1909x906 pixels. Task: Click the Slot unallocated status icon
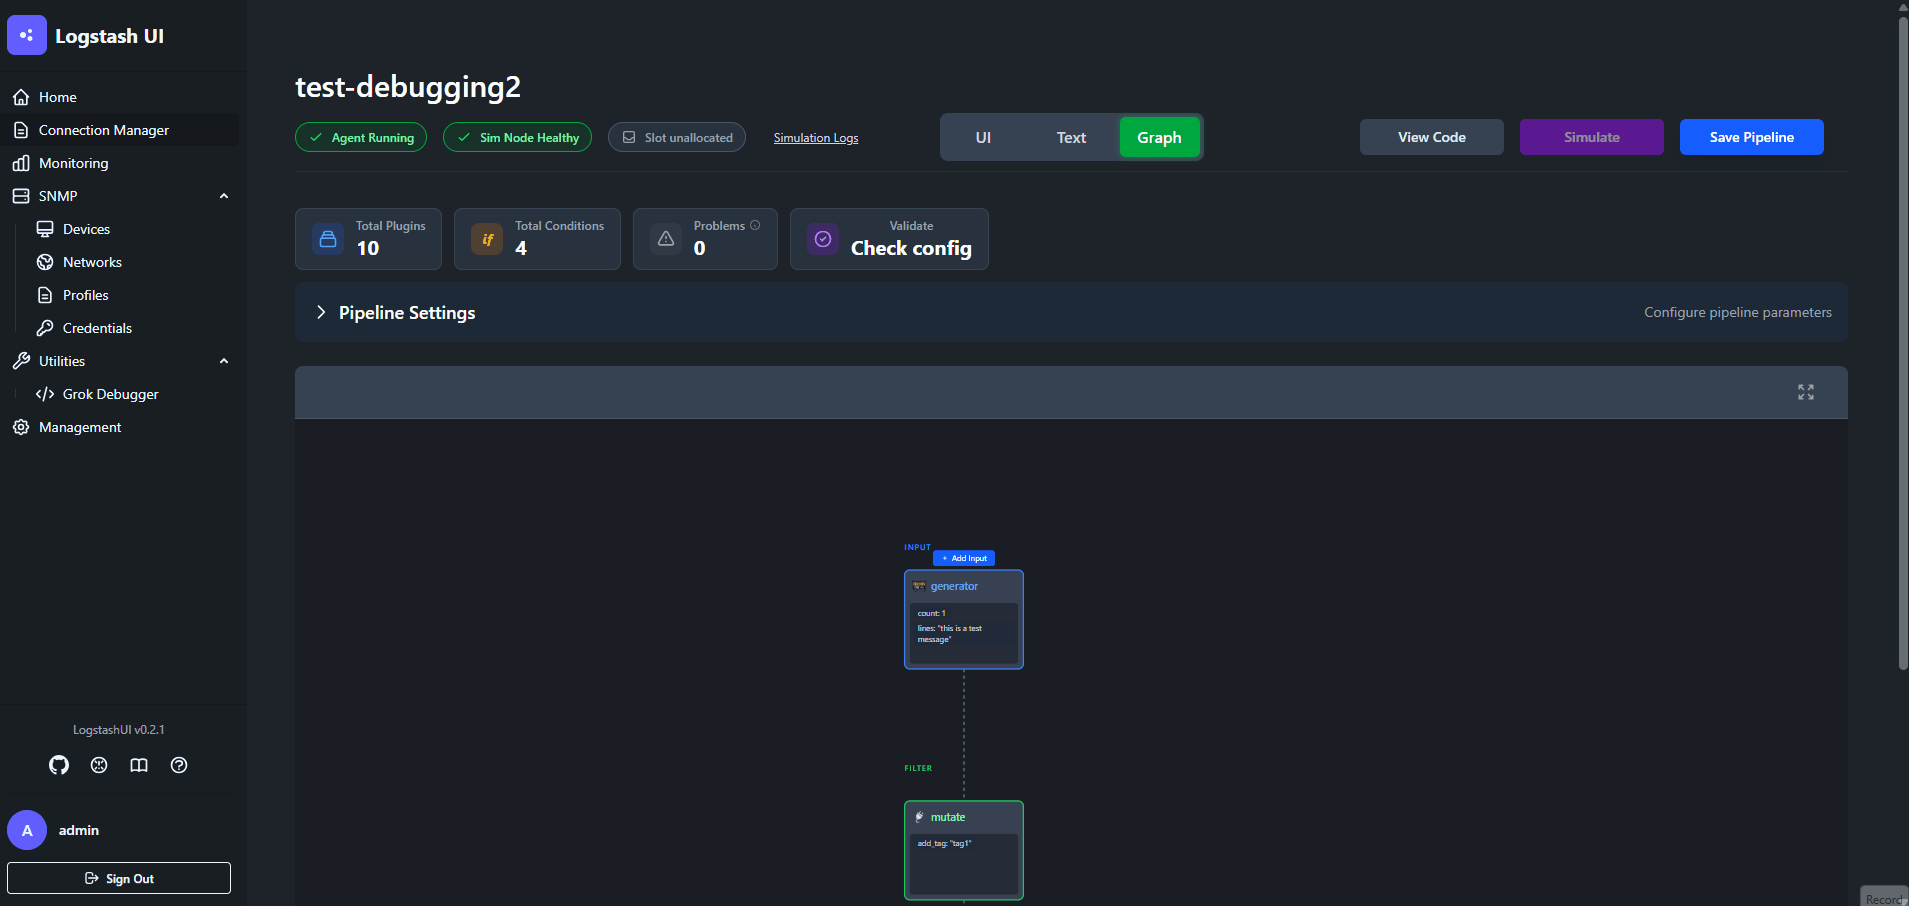click(629, 137)
